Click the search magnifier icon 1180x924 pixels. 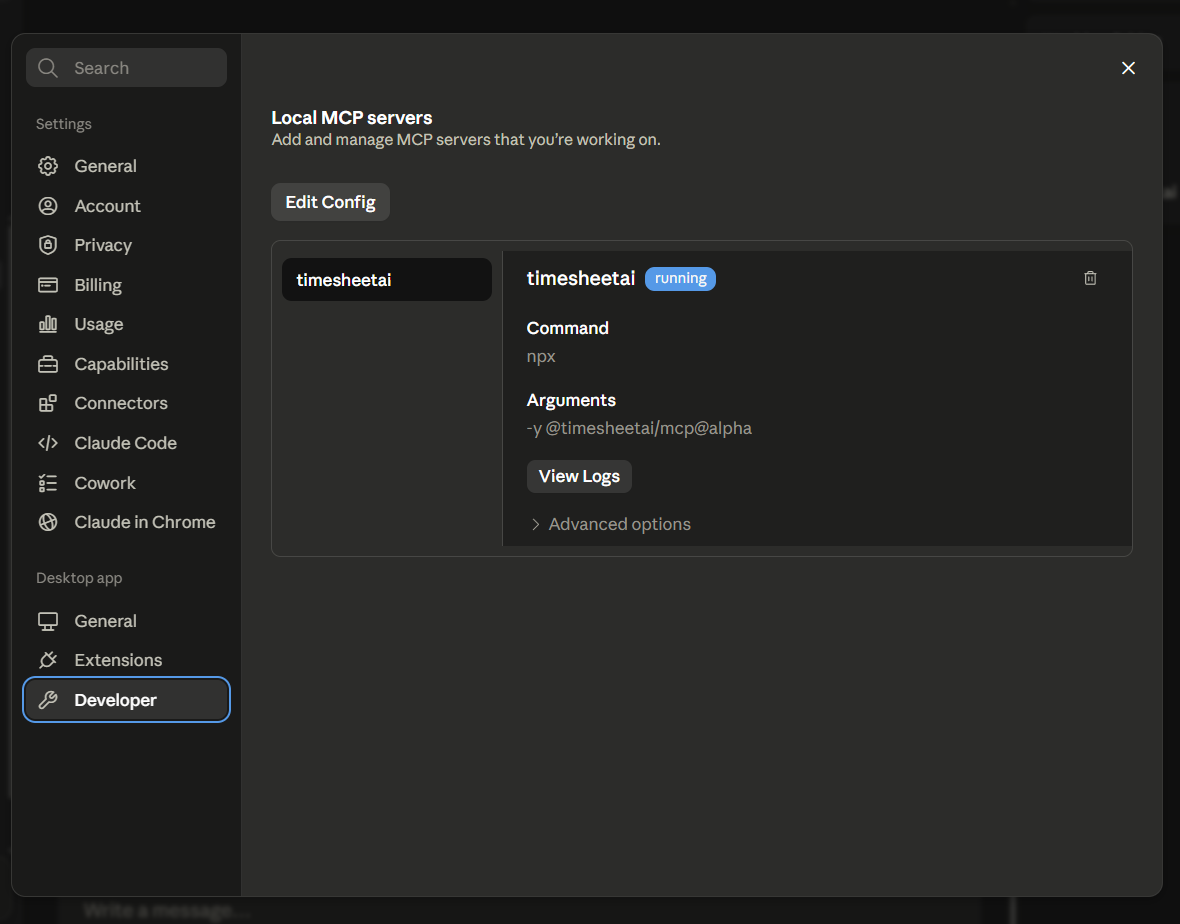[x=48, y=68]
